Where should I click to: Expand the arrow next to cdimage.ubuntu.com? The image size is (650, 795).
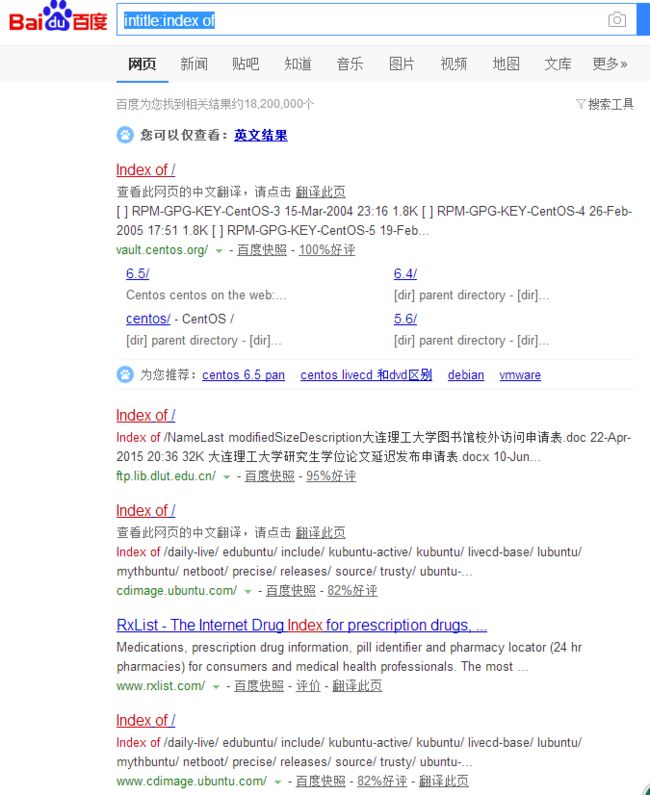click(x=247, y=591)
